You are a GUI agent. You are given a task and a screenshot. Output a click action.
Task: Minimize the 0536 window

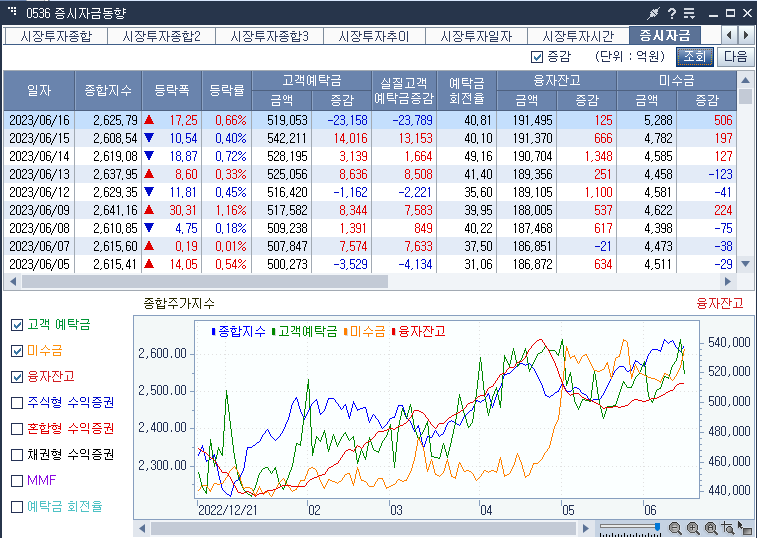point(714,14)
